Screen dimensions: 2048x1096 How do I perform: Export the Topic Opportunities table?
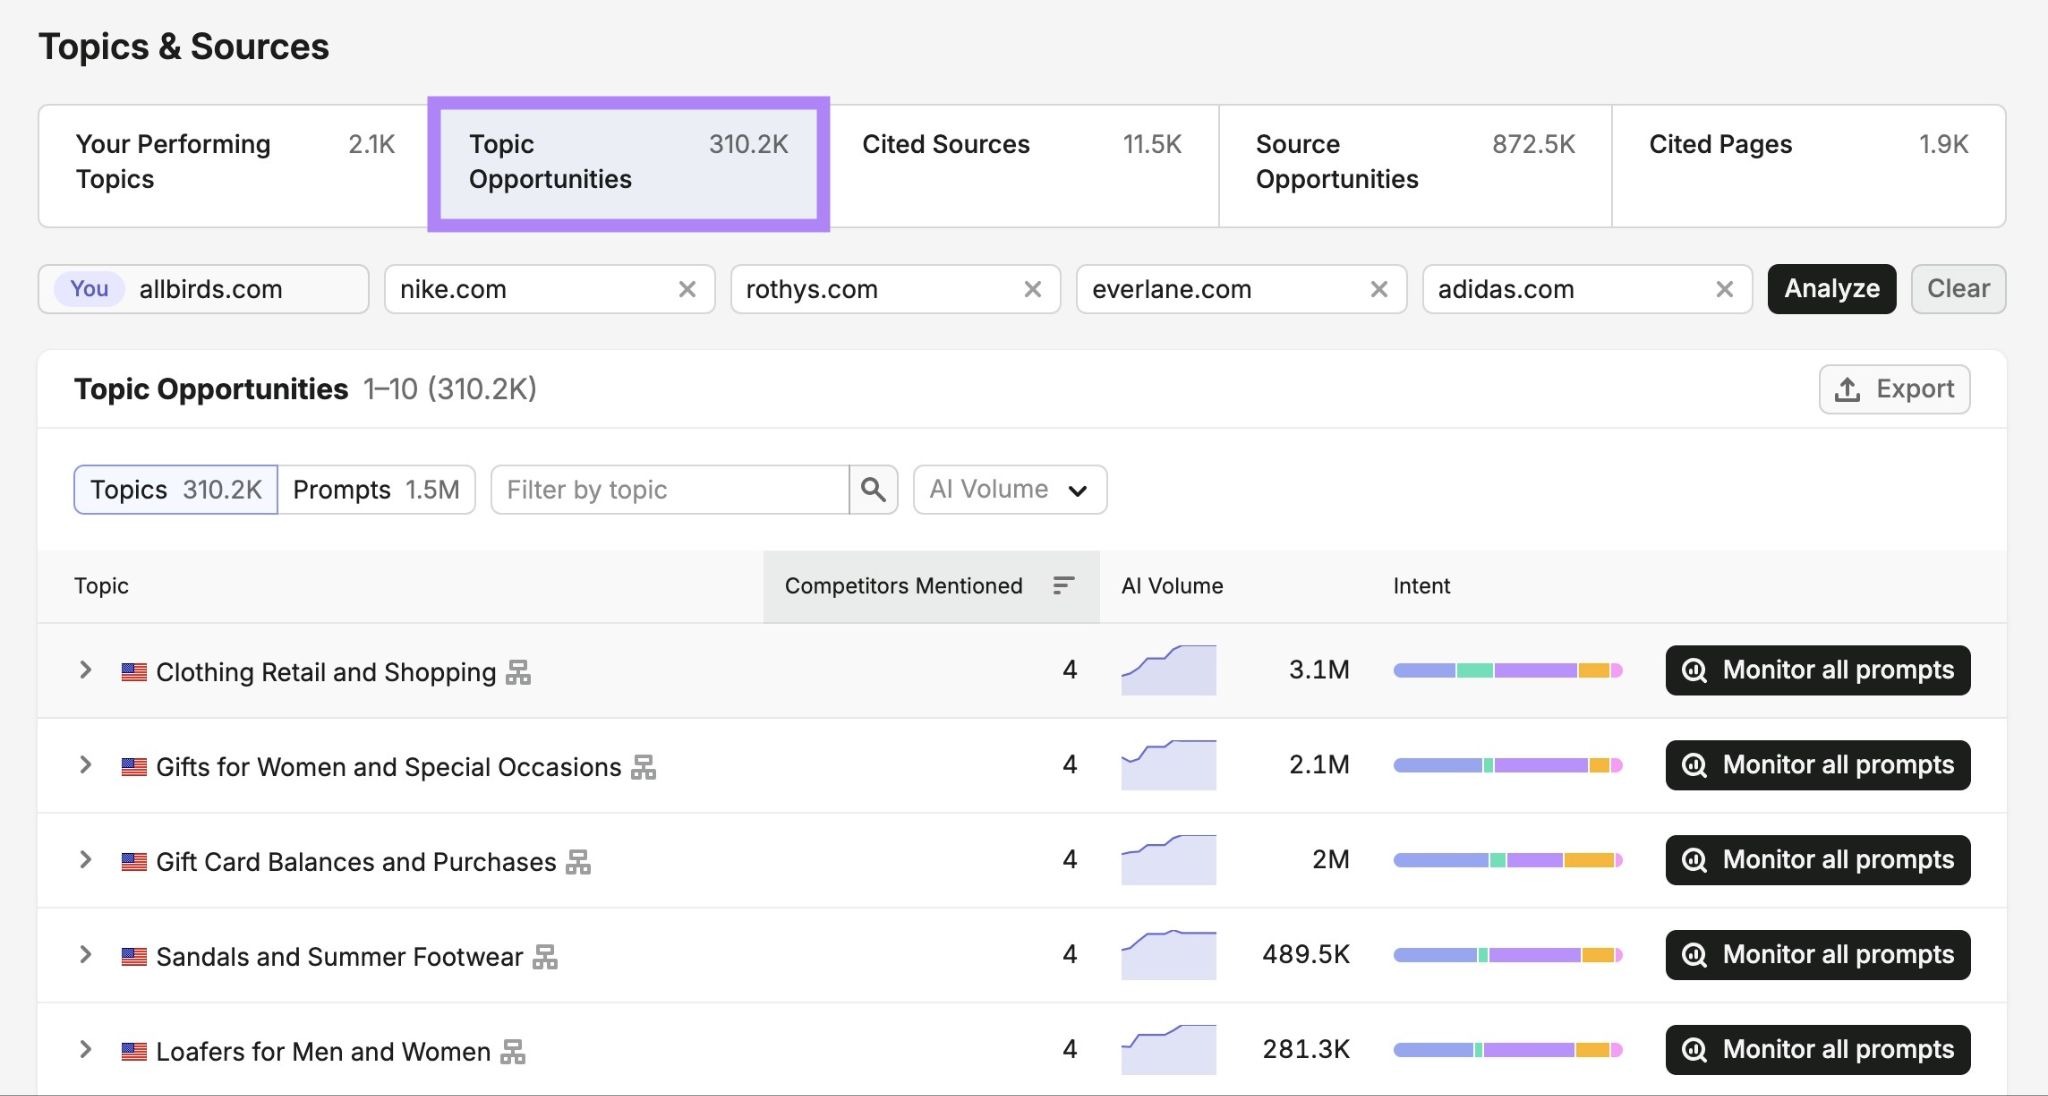tap(1894, 389)
